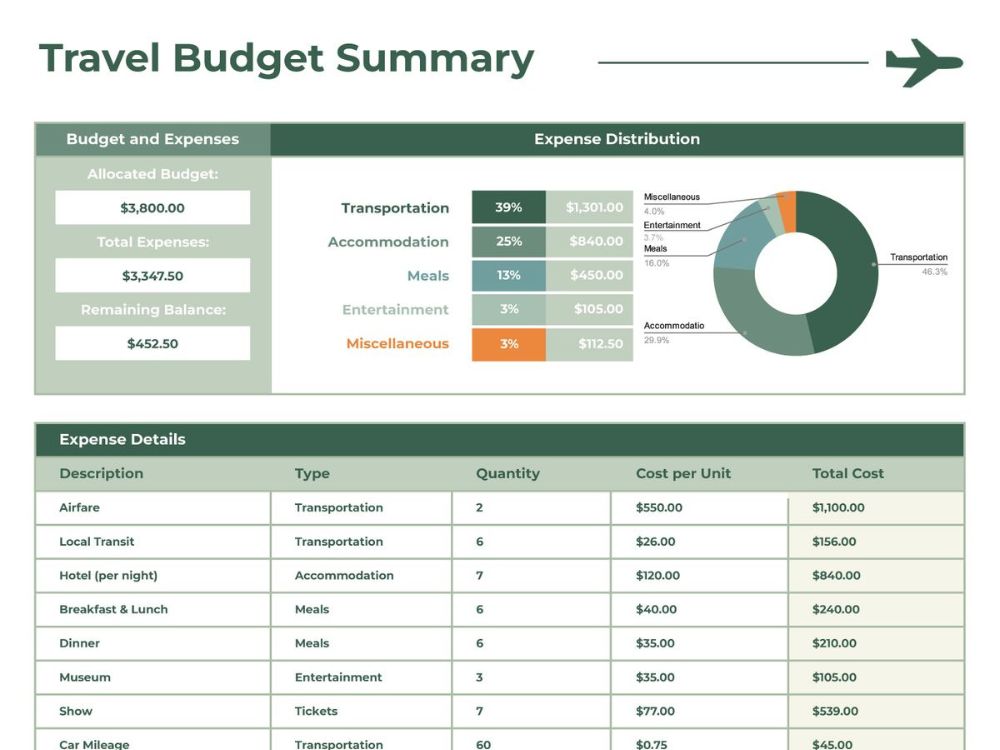The image size is (1000, 750).
Task: Select the Airfare description cell
Action: coord(153,508)
